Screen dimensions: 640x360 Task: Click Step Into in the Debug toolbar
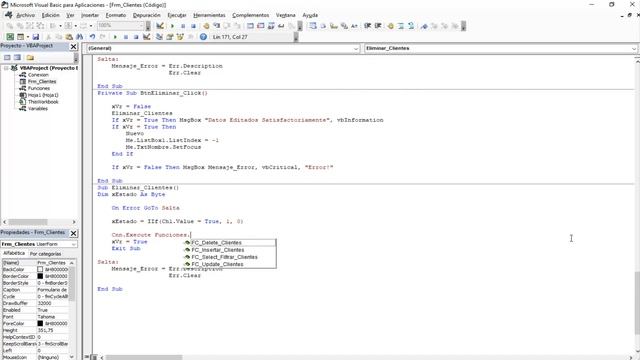(216, 26)
